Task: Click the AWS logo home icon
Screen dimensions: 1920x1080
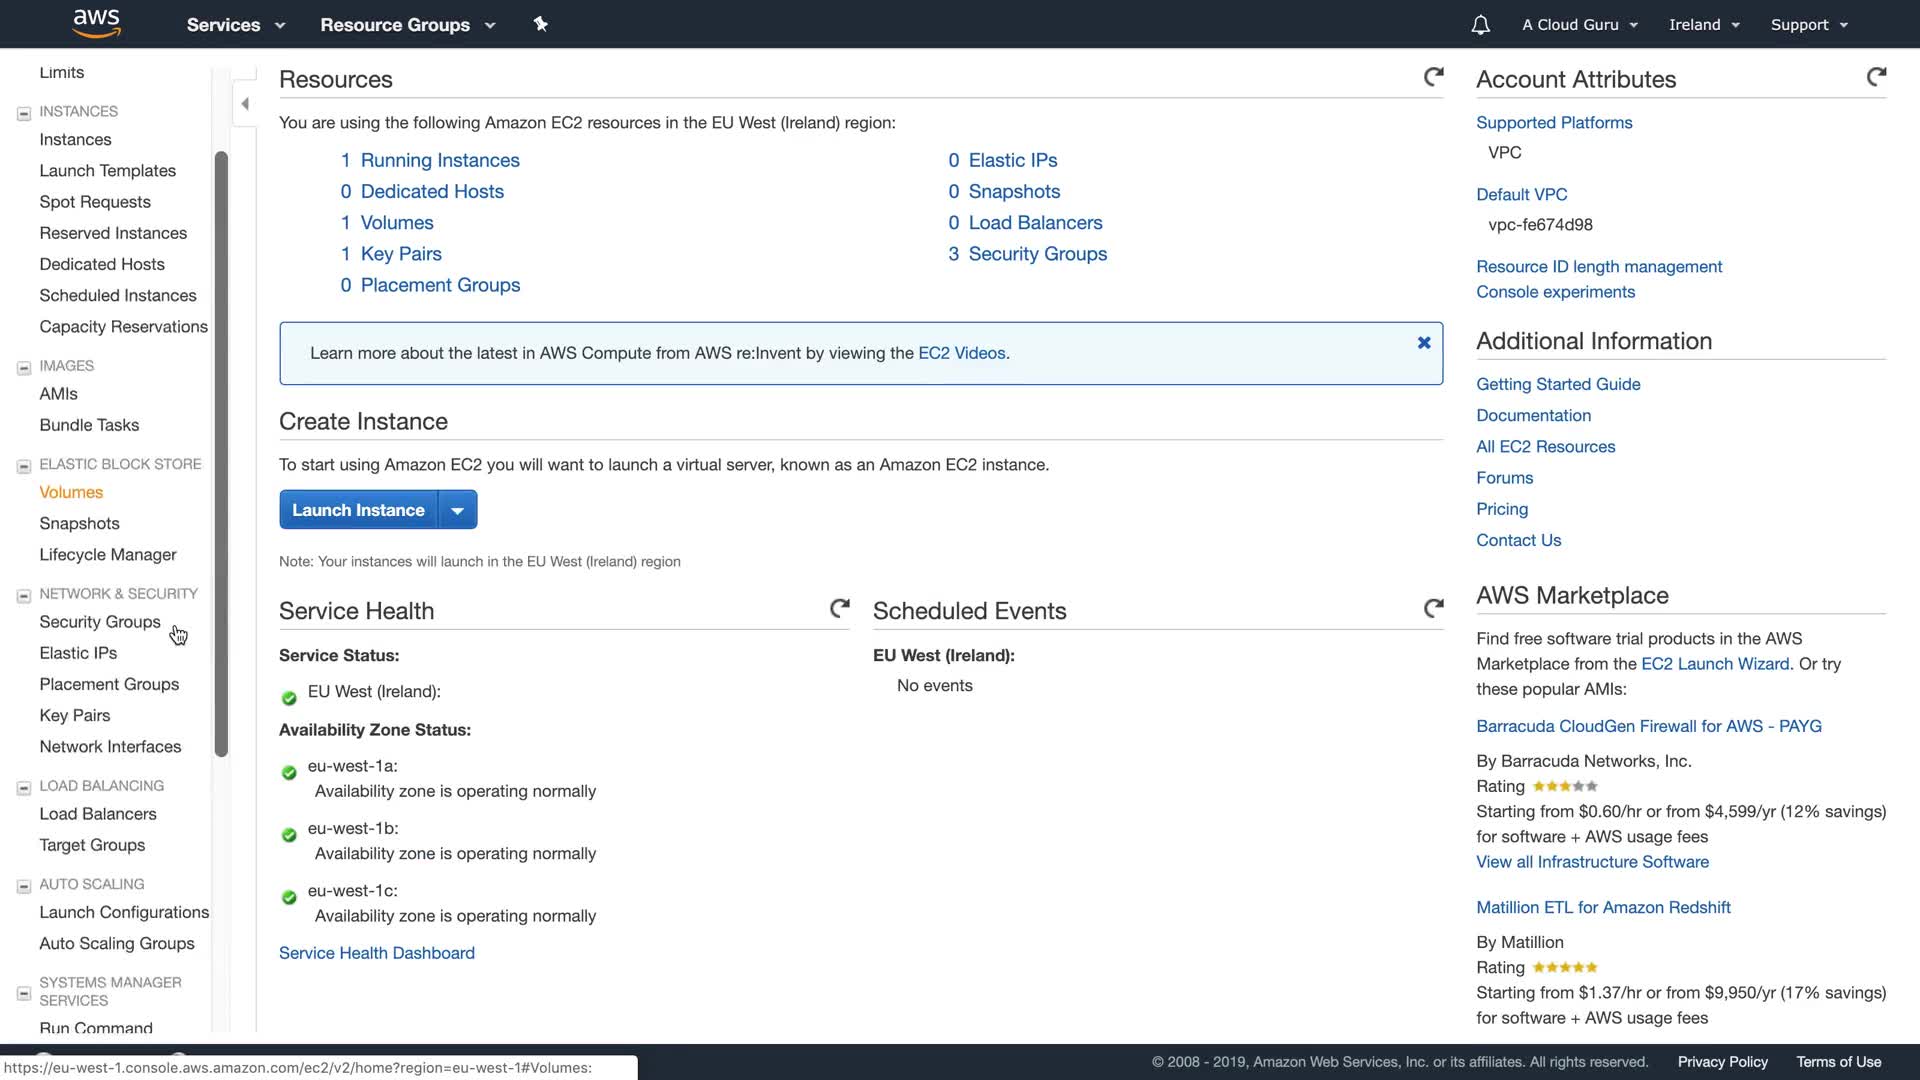Action: coord(96,24)
